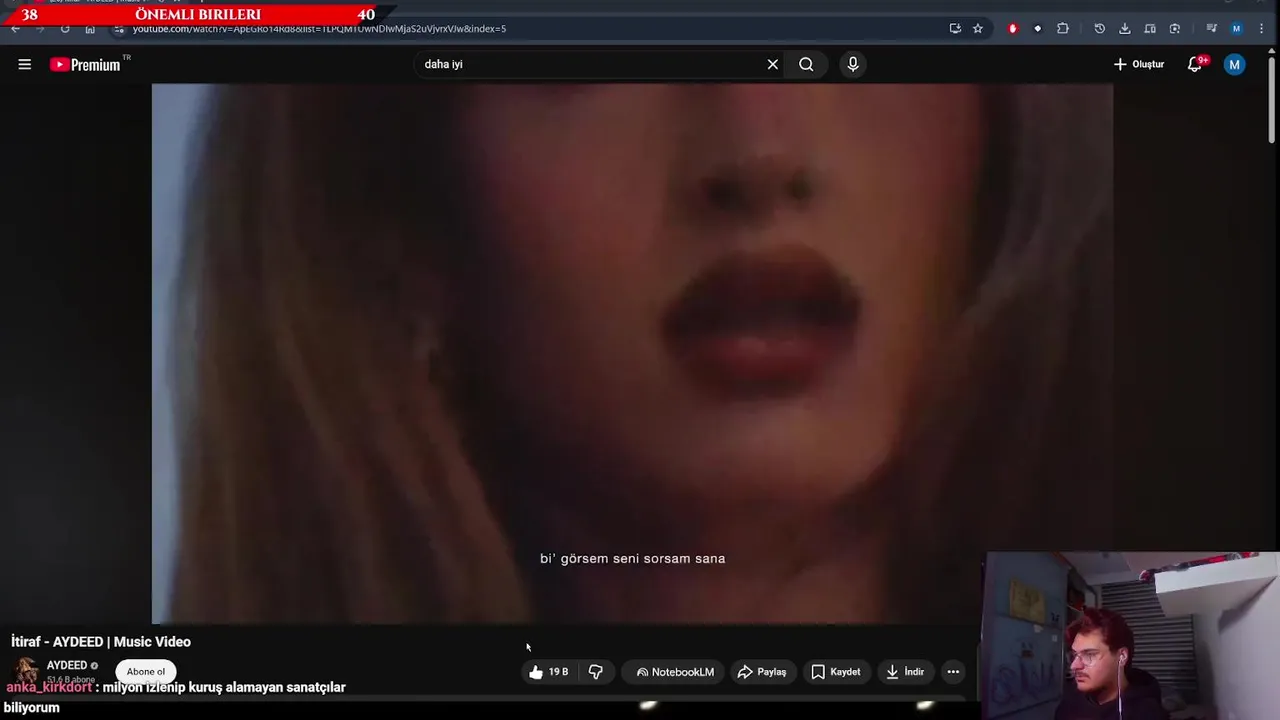The width and height of the screenshot is (1280, 720).
Task: Save the video with Kaydet
Action: [x=836, y=672]
